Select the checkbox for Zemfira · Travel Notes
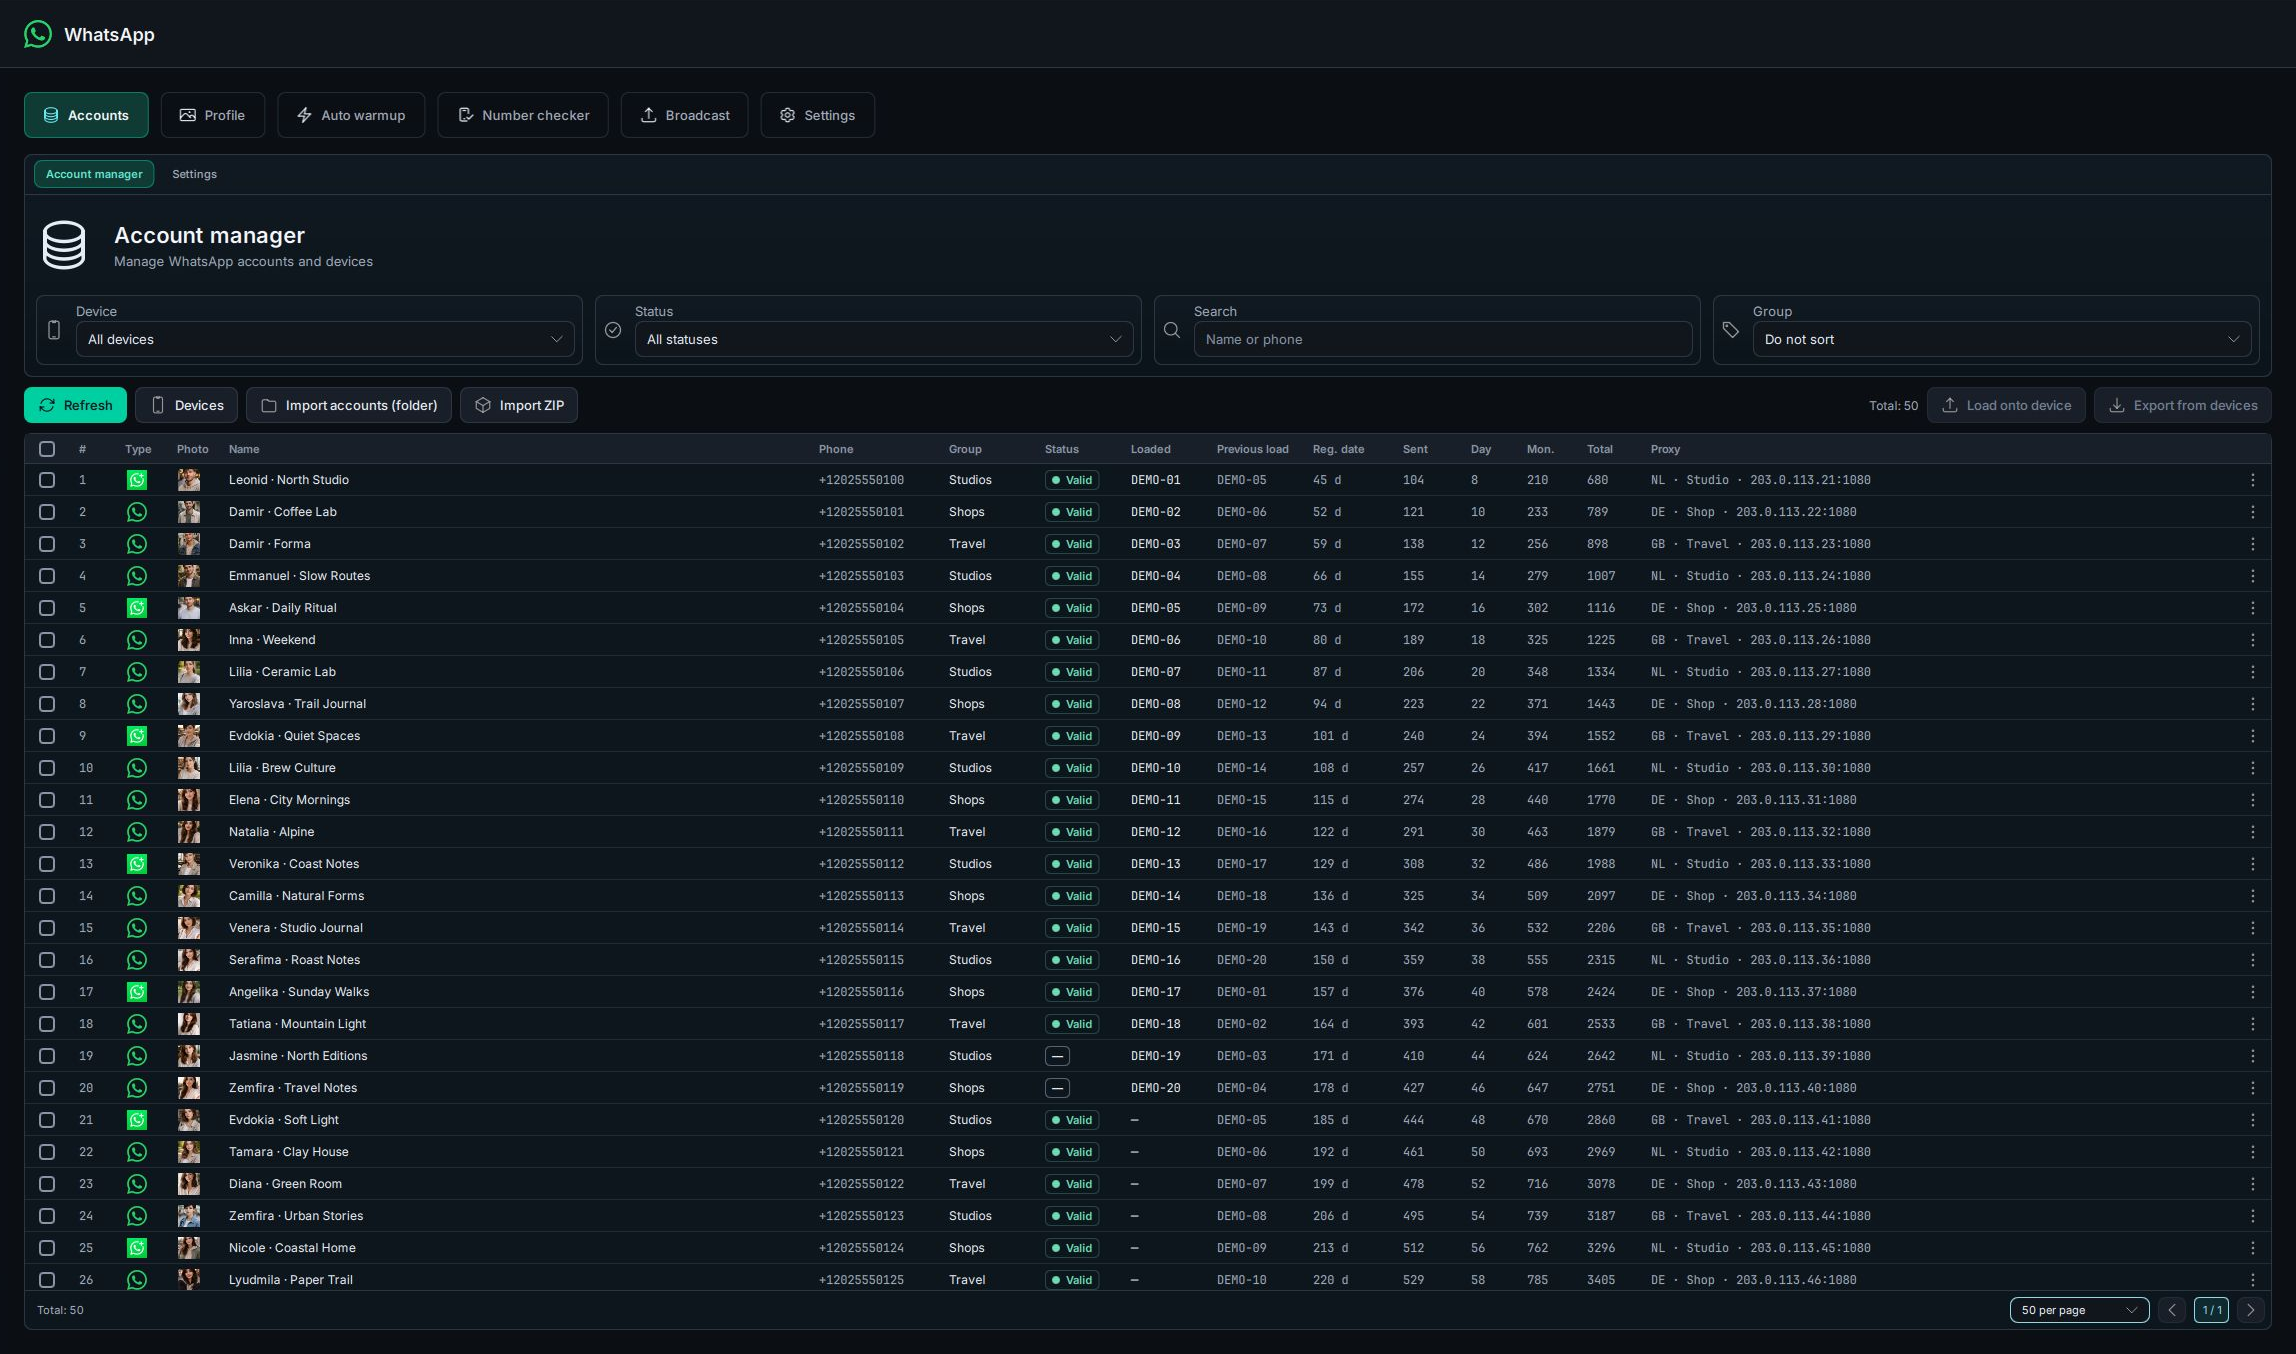The width and height of the screenshot is (2296, 1354). tap(47, 1088)
